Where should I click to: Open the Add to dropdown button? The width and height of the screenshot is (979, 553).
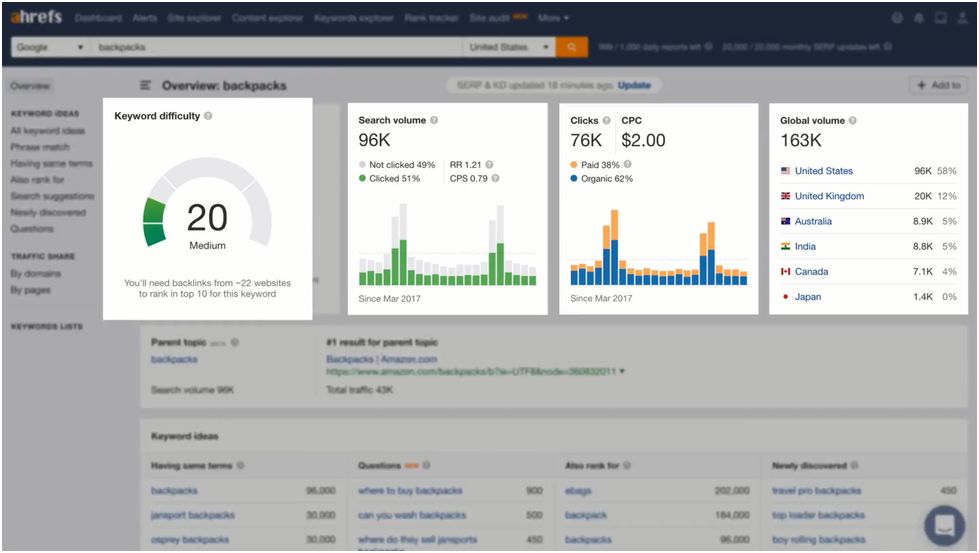tap(939, 85)
